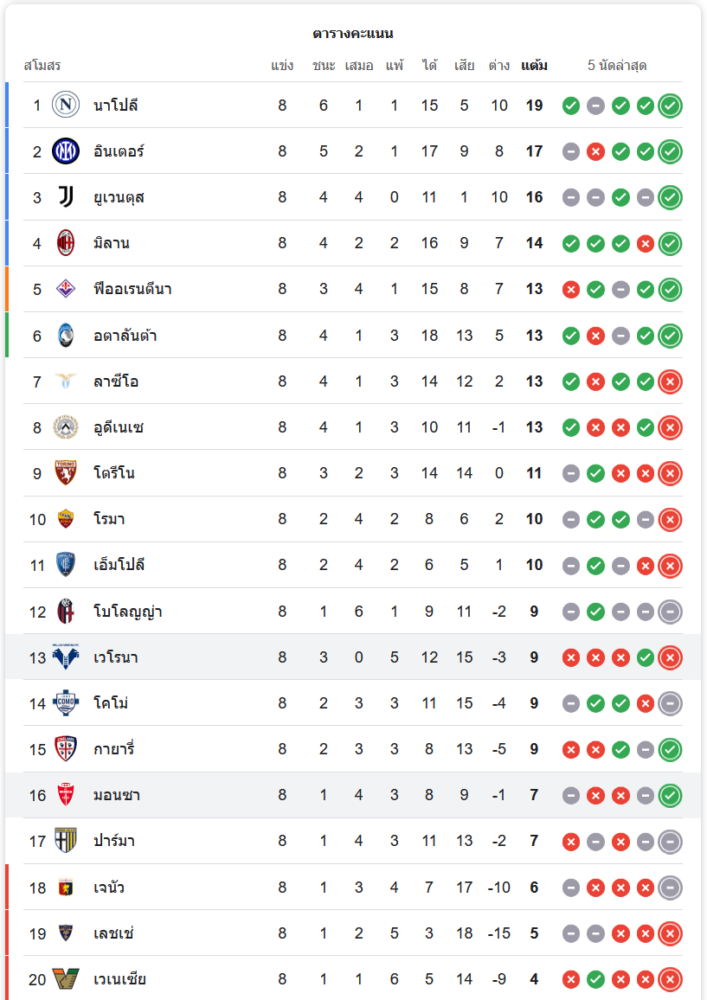
Task: Select the Roma club crest icon
Action: (x=66, y=519)
